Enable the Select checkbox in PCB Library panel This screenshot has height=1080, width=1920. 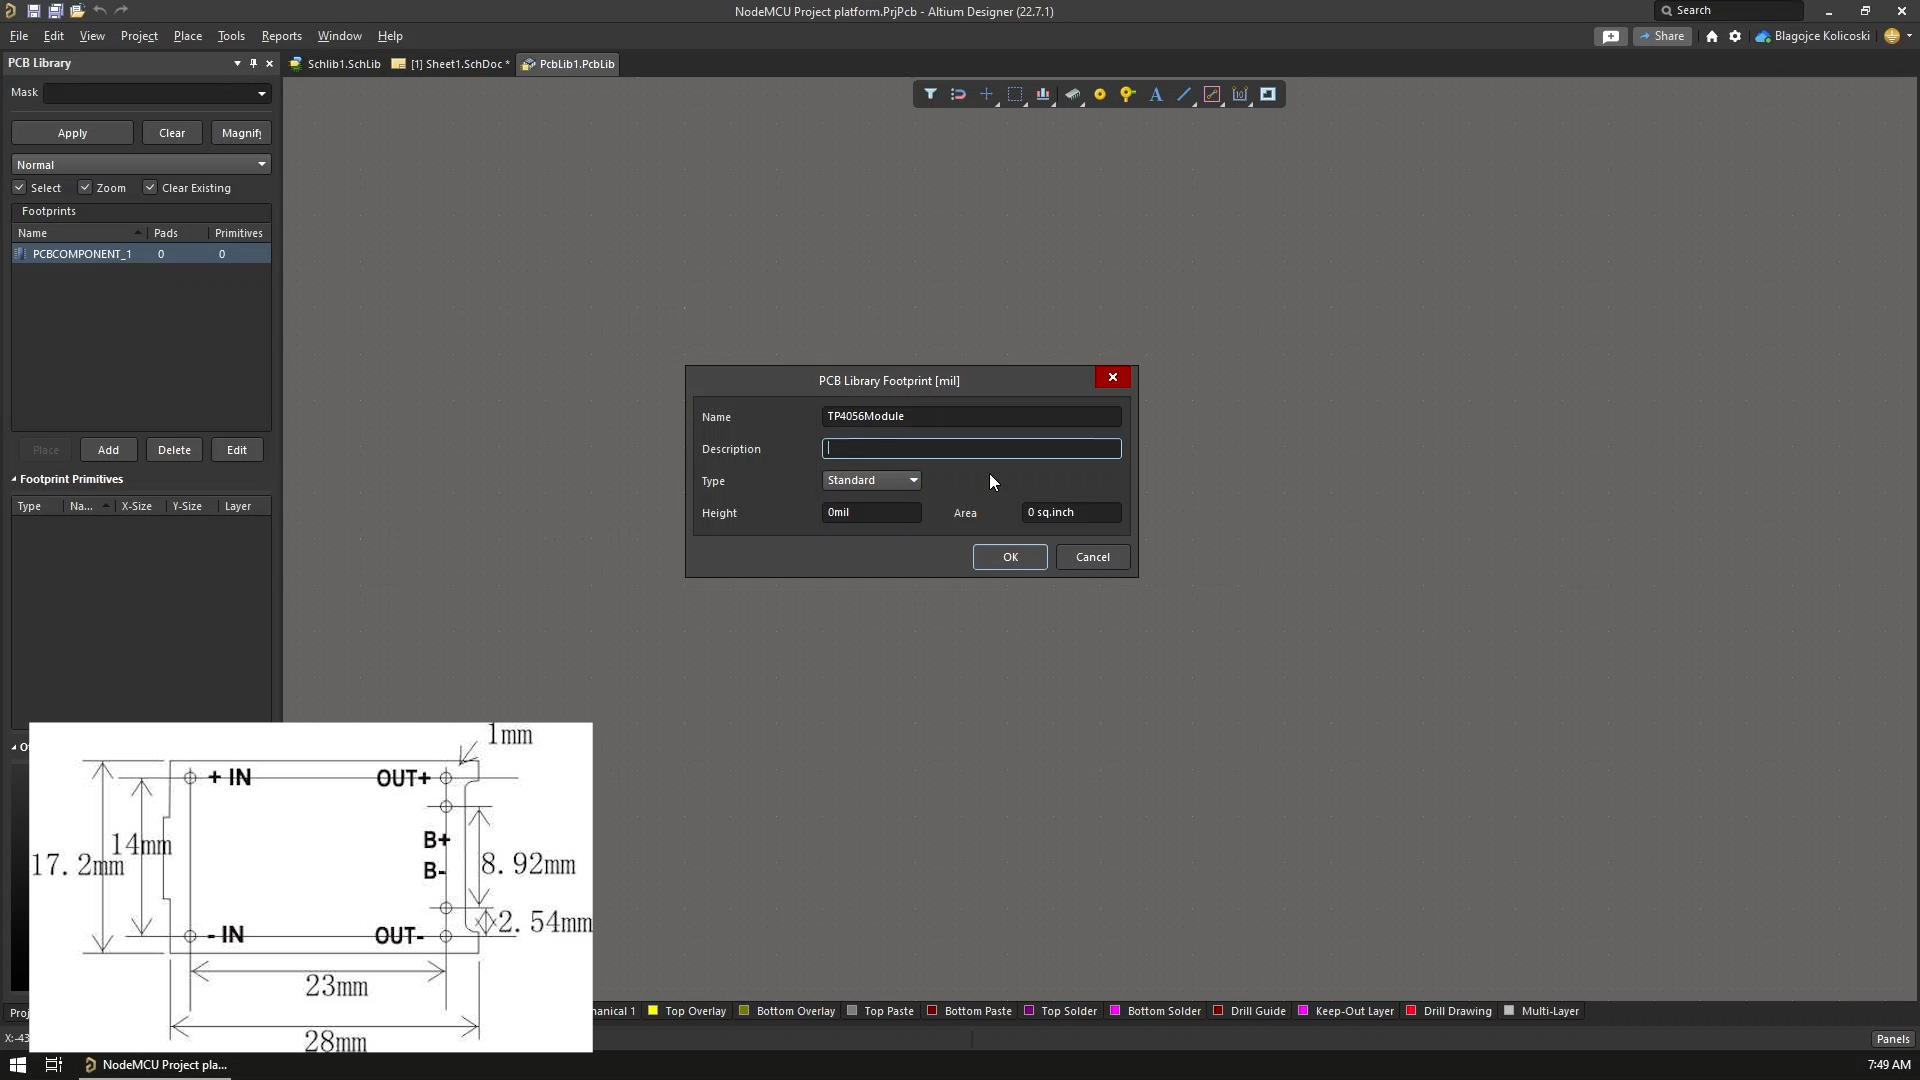(18, 187)
